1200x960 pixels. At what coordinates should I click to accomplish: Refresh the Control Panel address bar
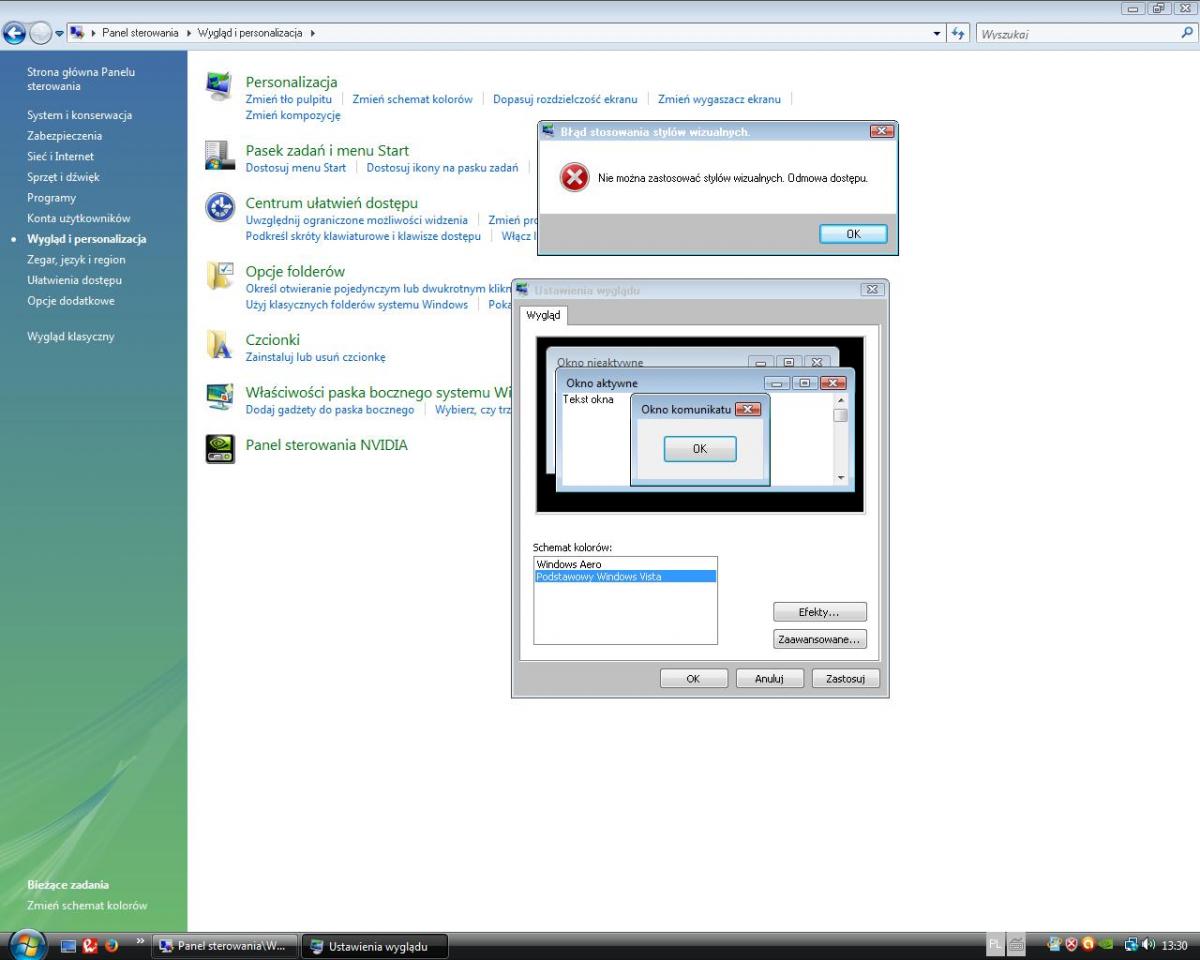958,33
